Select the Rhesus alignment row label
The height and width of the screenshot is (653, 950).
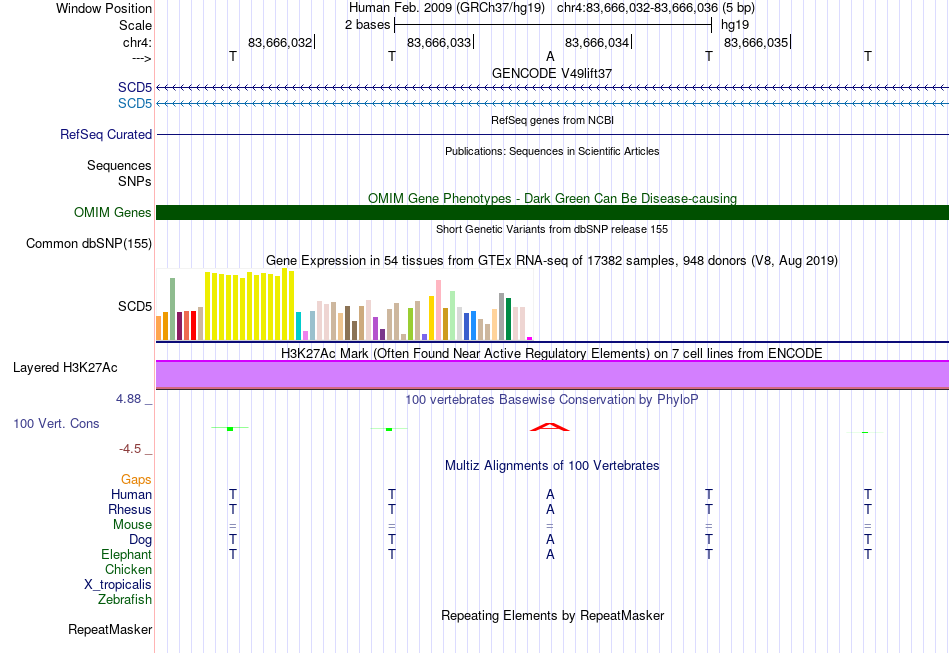130,509
